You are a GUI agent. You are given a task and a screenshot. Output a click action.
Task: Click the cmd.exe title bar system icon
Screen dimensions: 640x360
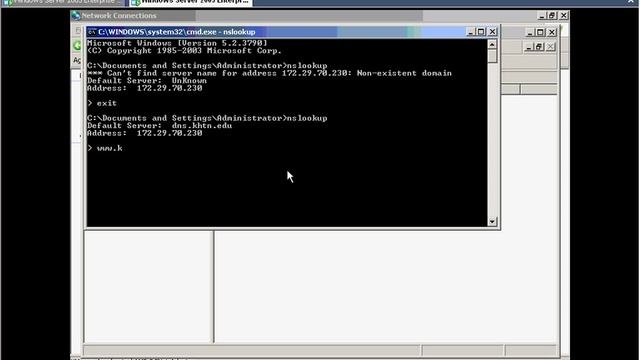[x=92, y=32]
